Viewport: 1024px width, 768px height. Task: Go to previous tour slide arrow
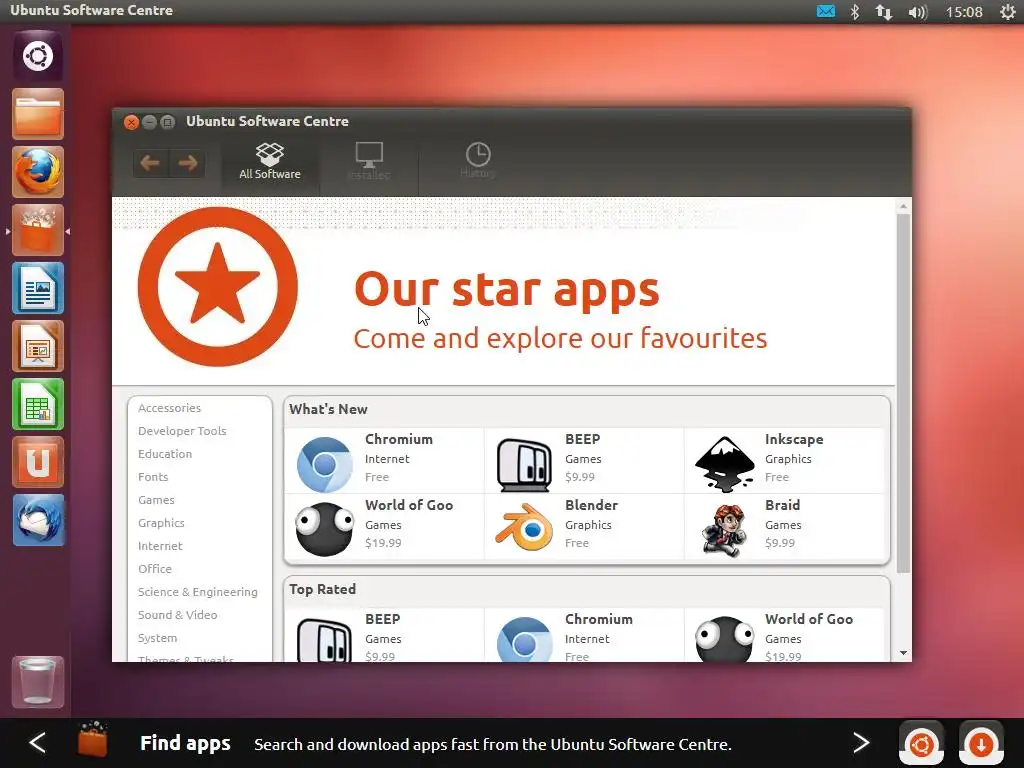point(38,743)
